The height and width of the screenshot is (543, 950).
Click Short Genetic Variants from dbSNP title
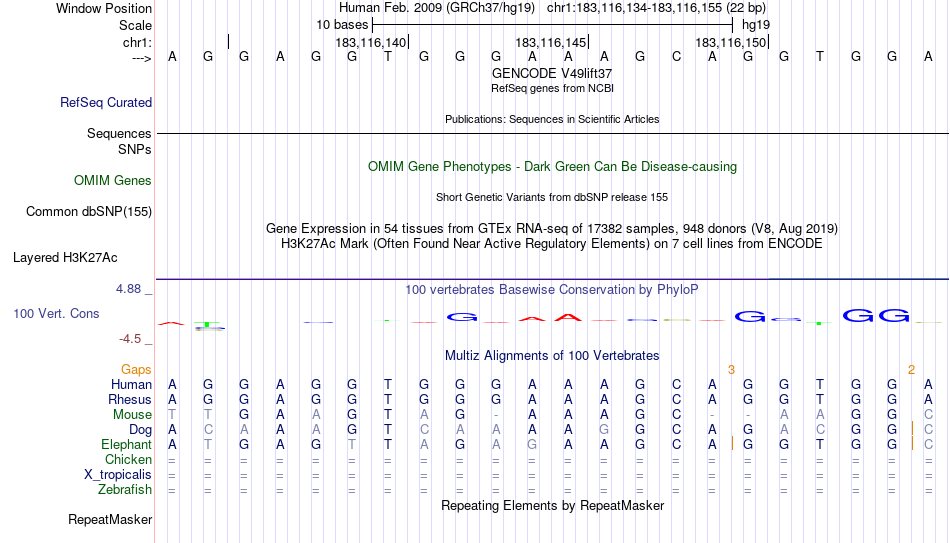552,198
